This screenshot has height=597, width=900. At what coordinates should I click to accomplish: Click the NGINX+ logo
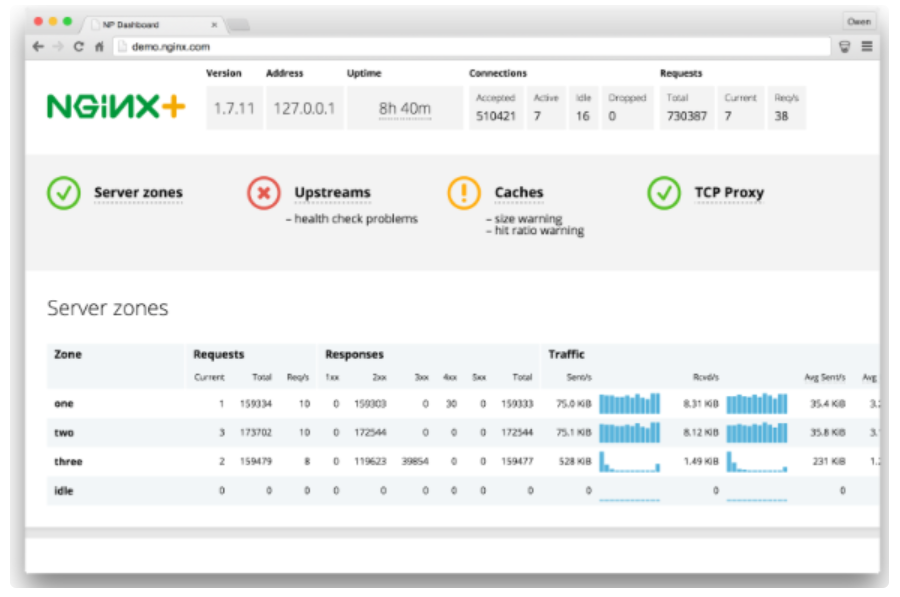[116, 107]
